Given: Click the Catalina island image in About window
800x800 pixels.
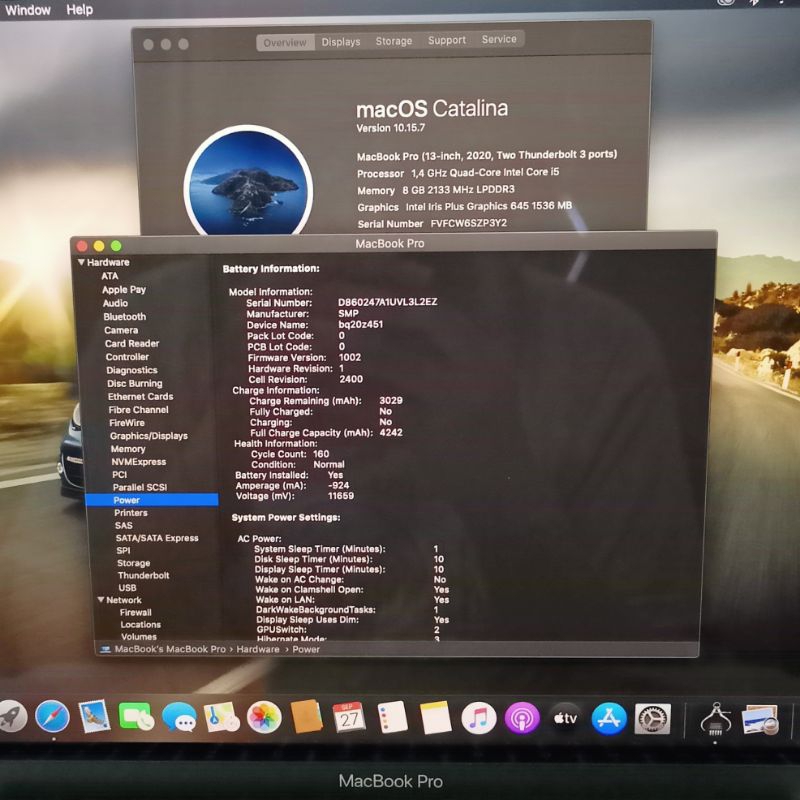Looking at the screenshot, I should pyautogui.click(x=248, y=183).
